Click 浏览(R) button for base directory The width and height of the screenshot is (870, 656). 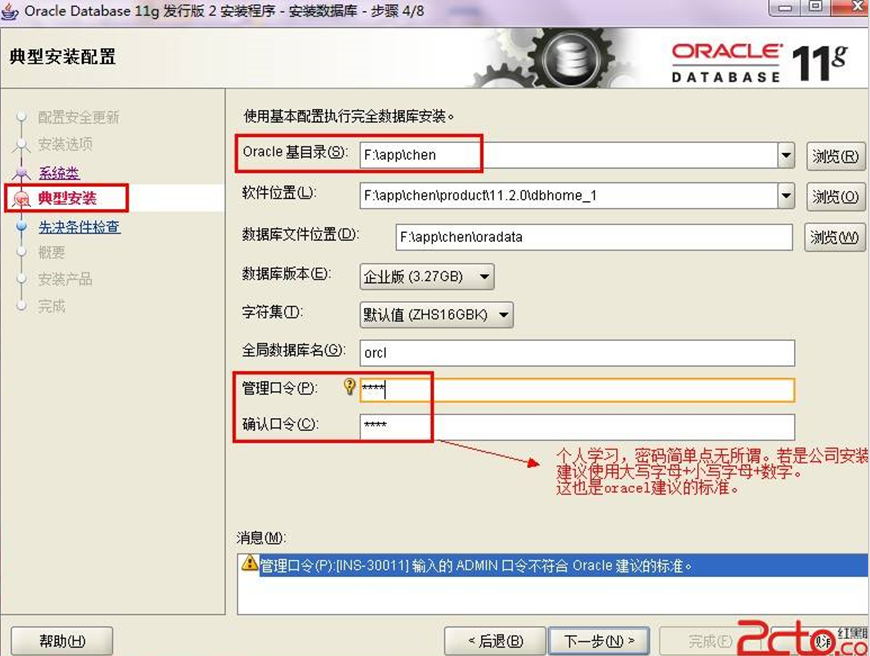835,156
